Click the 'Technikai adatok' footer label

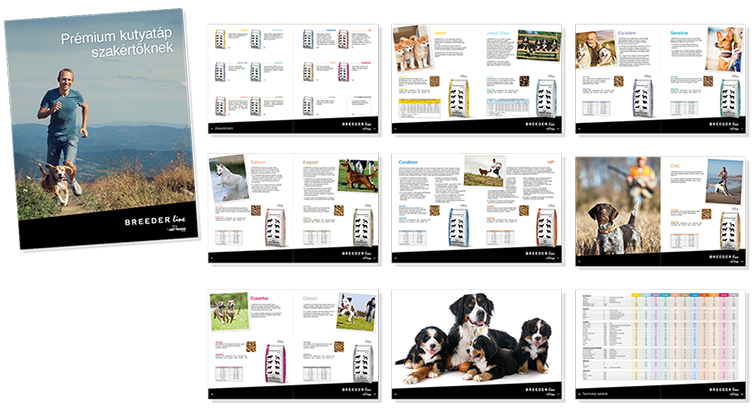(x=594, y=394)
